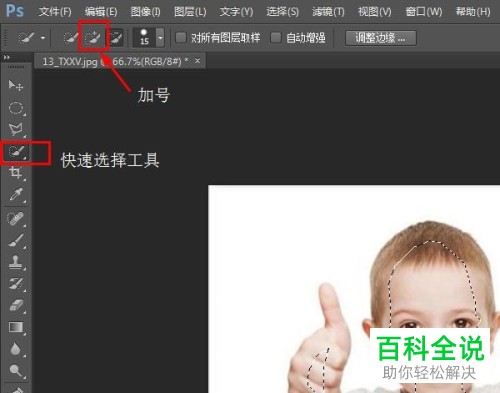Select the Gradient tool
500x393 pixels.
[x=16, y=327]
